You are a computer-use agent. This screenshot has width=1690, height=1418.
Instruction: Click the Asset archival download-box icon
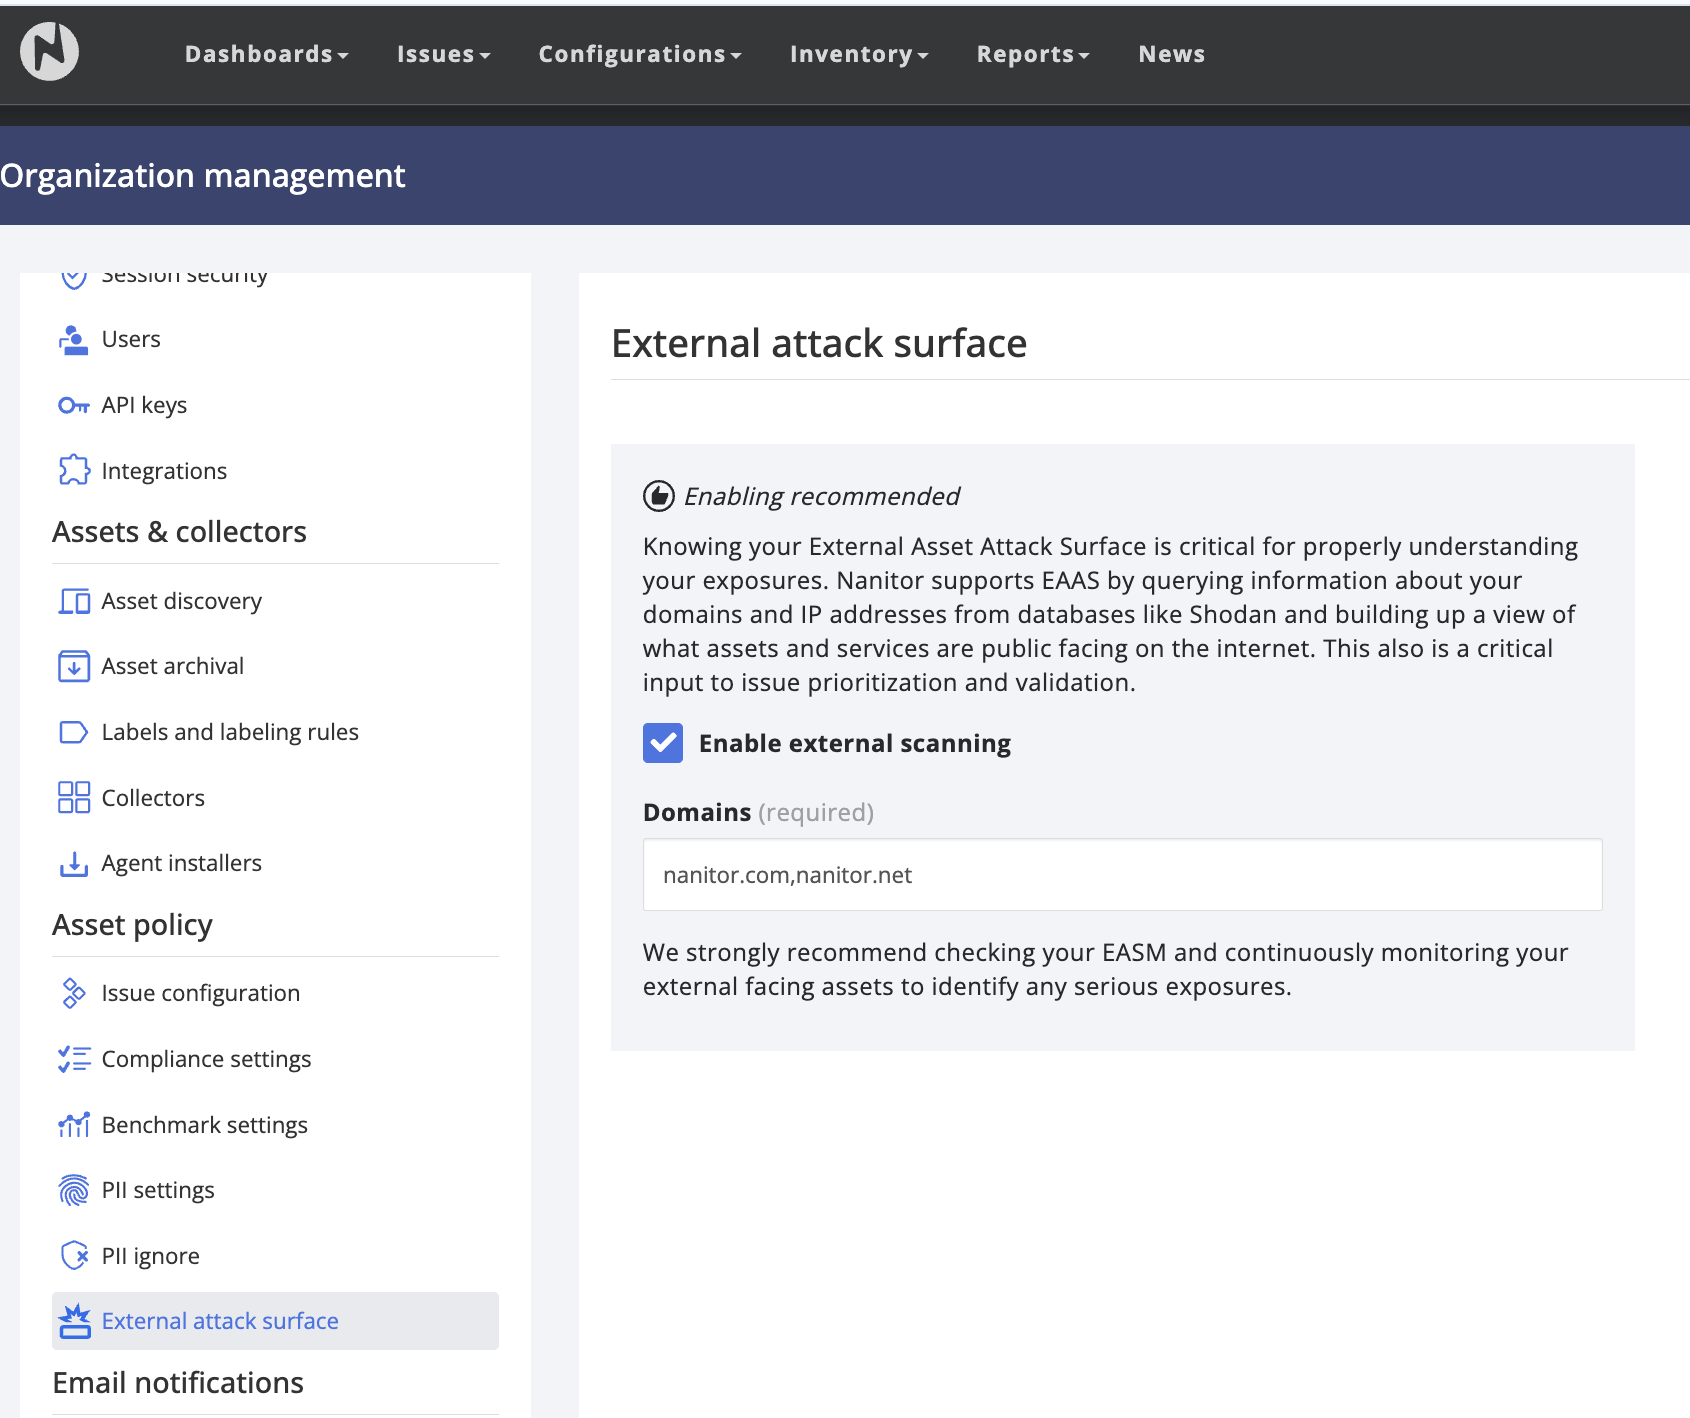click(x=74, y=666)
